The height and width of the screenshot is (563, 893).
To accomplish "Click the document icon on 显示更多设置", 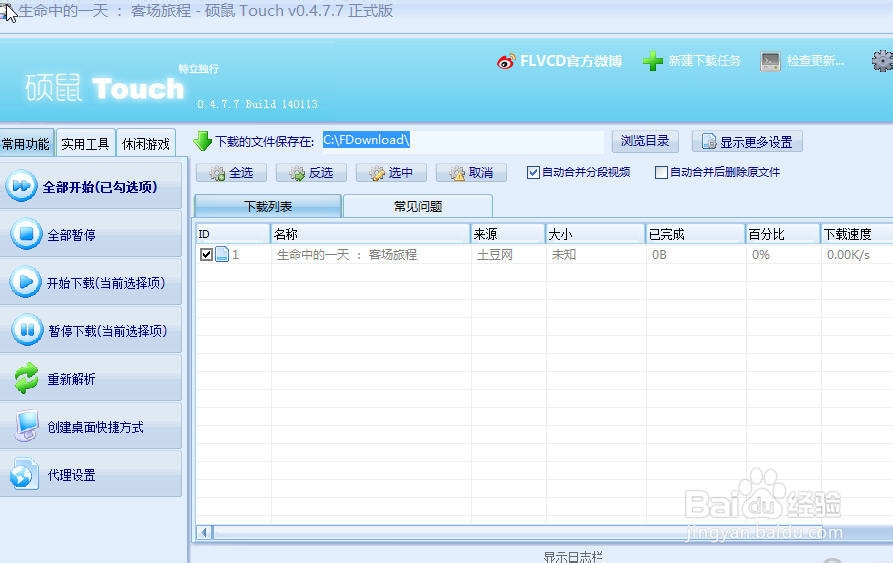I will pos(709,141).
